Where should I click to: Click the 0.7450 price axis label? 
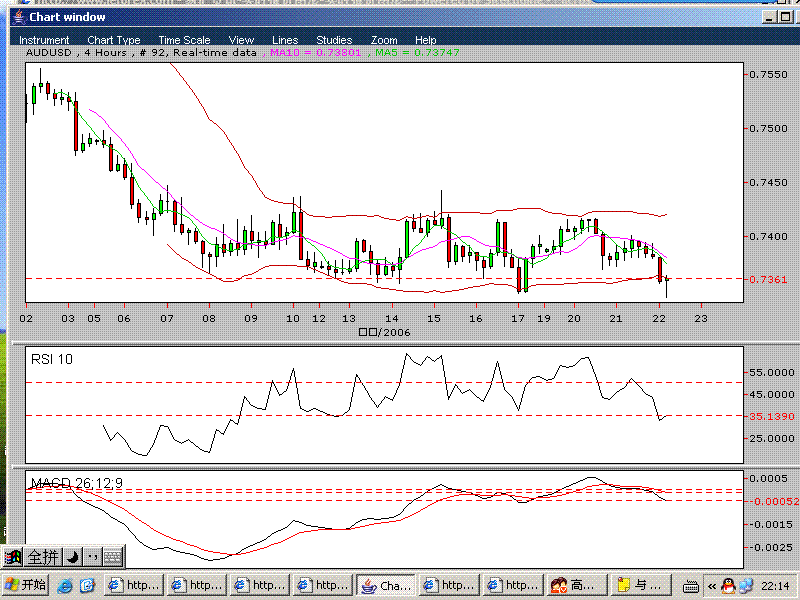pyautogui.click(x=768, y=183)
